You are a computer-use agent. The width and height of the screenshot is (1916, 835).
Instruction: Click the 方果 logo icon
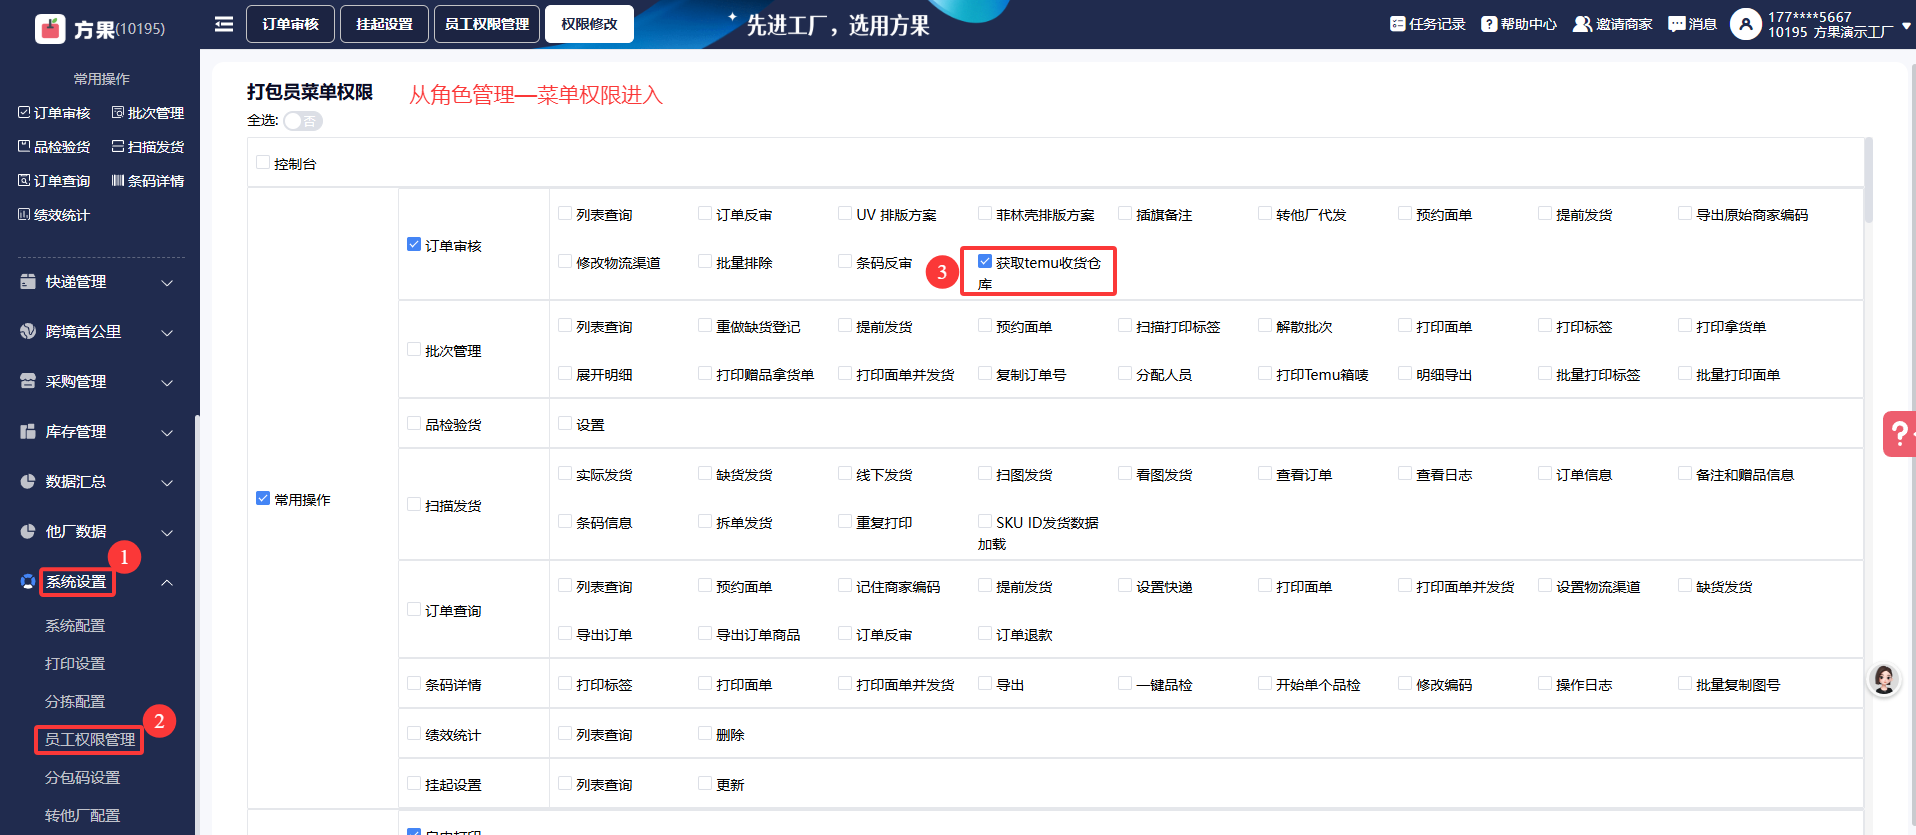click(50, 28)
